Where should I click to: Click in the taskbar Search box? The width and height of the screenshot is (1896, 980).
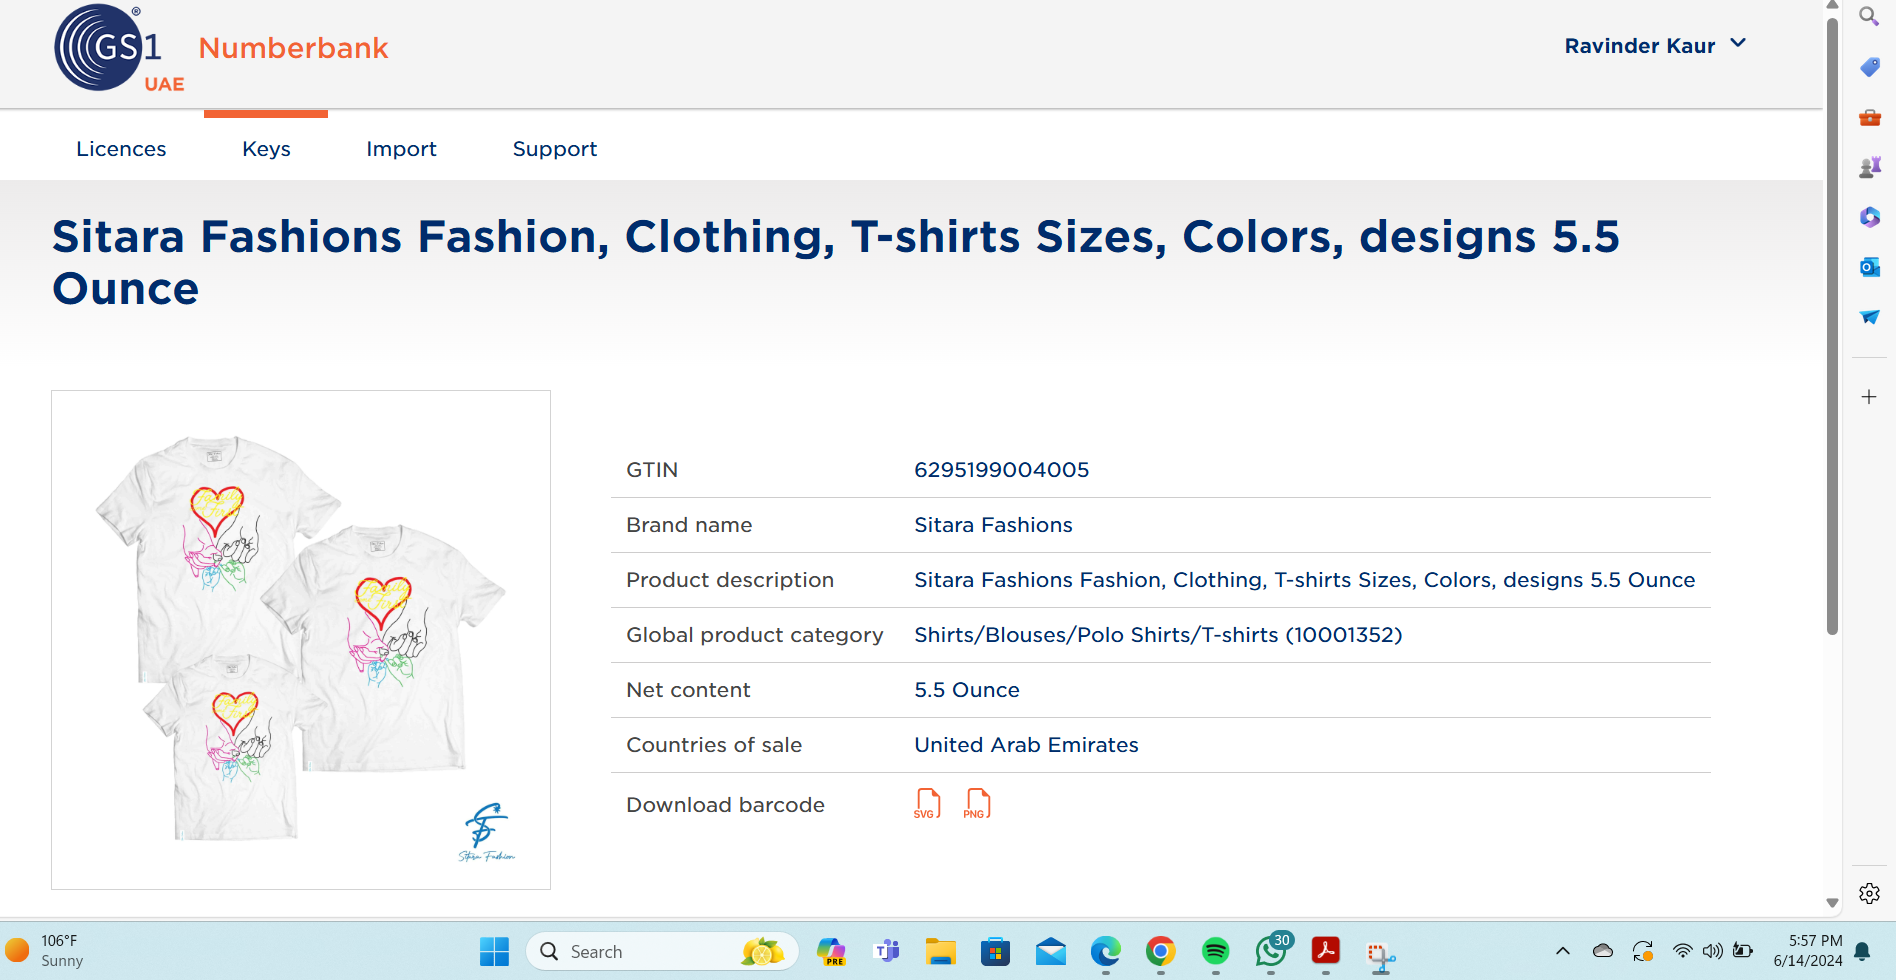(x=662, y=951)
